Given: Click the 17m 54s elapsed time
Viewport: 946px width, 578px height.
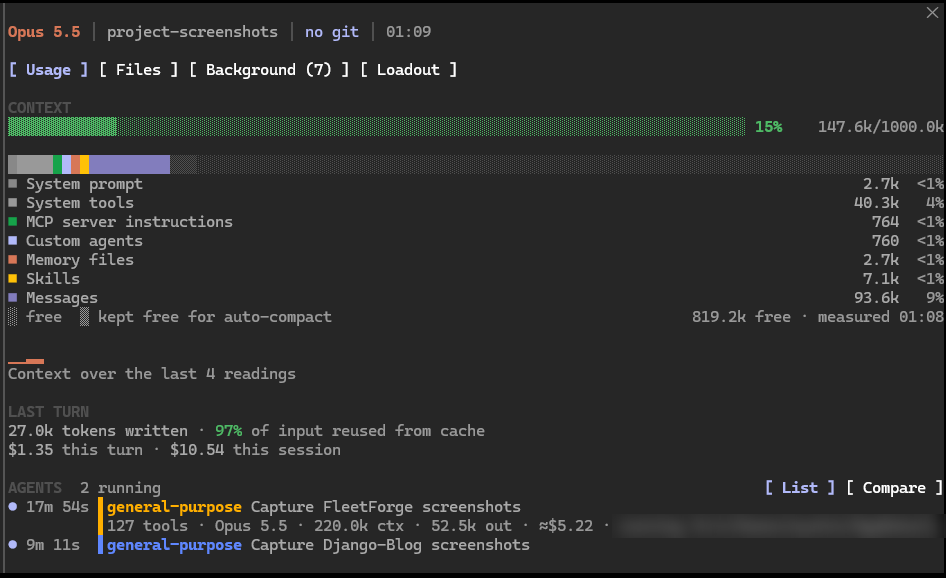Looking at the screenshot, I should pos(57,507).
